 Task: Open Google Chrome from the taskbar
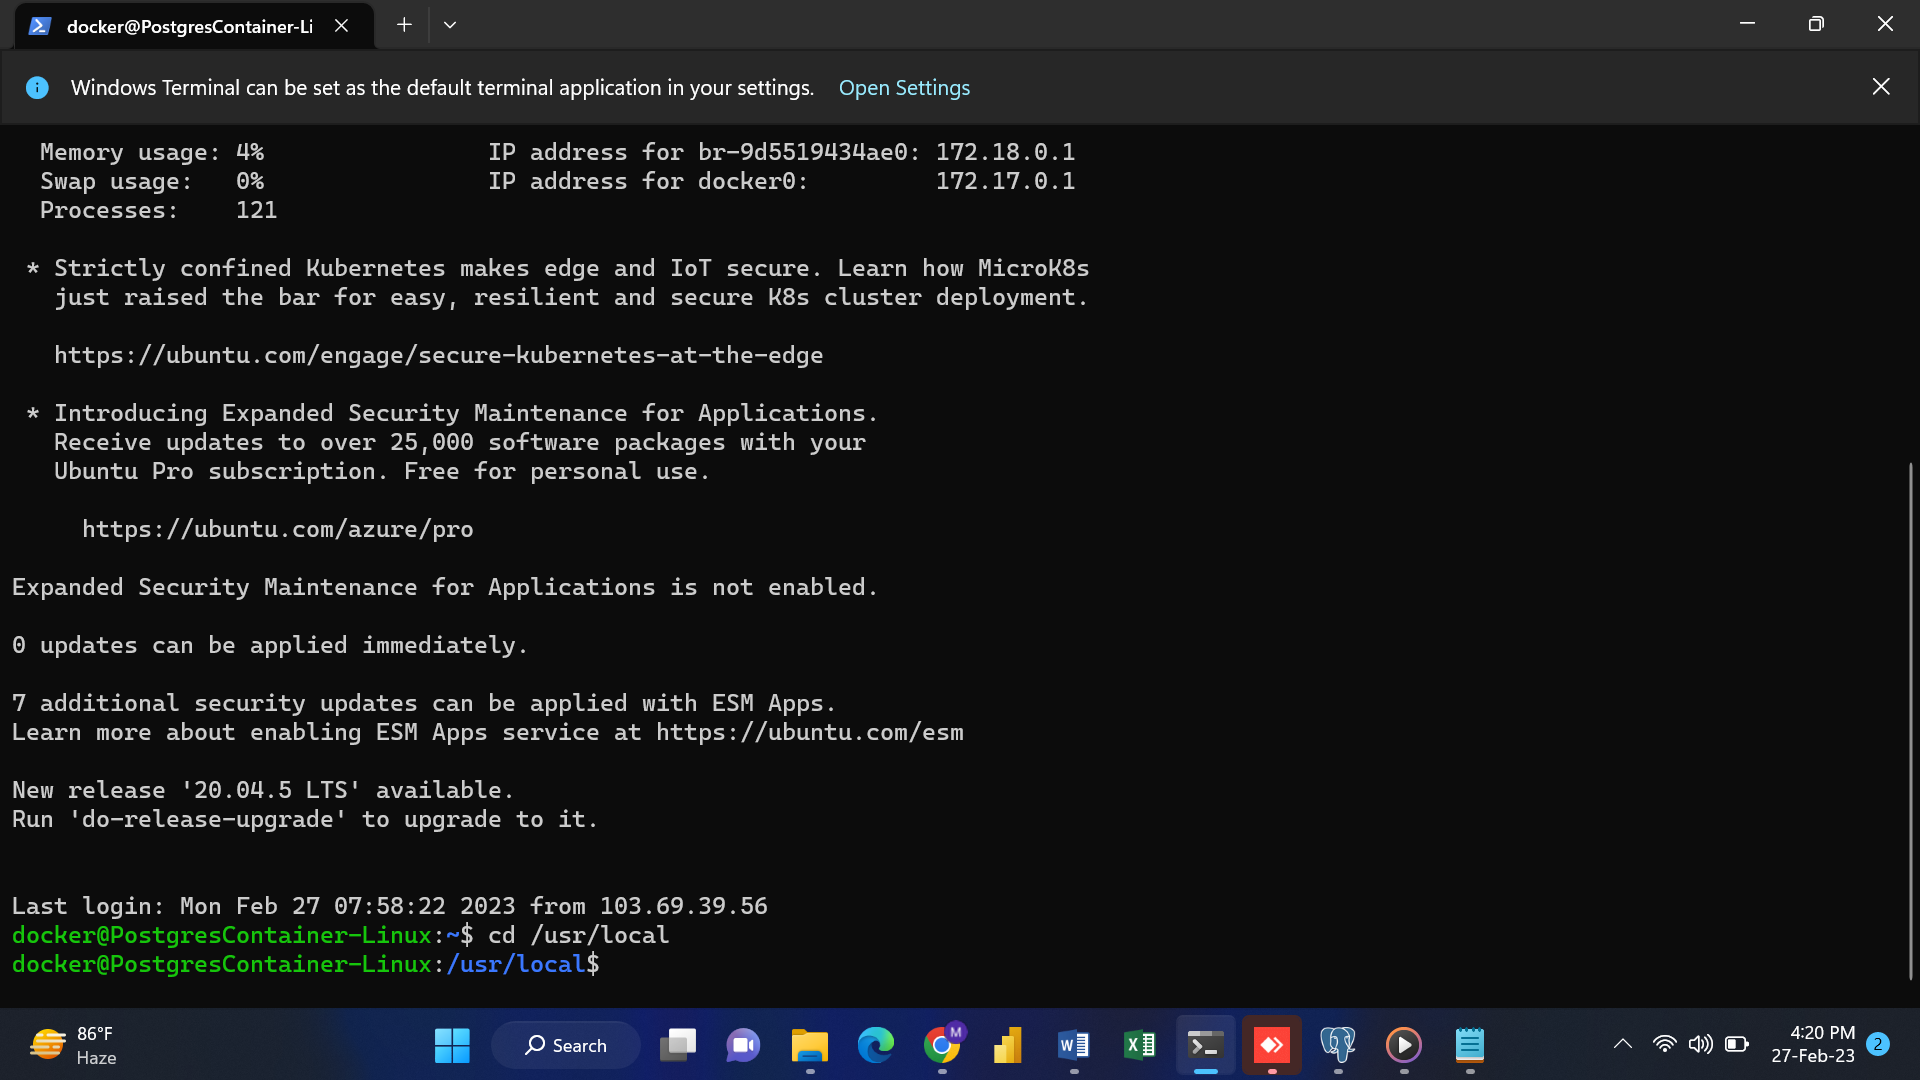[x=941, y=1045]
